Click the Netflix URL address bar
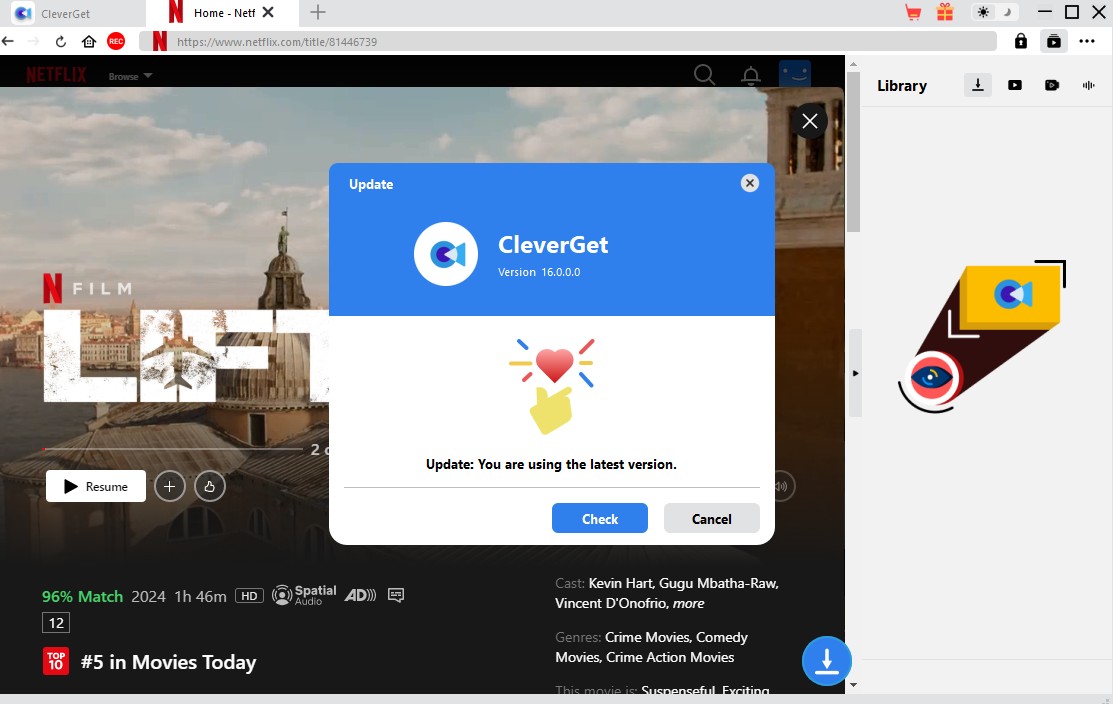Screen dimensions: 1113x704 coord(568,41)
